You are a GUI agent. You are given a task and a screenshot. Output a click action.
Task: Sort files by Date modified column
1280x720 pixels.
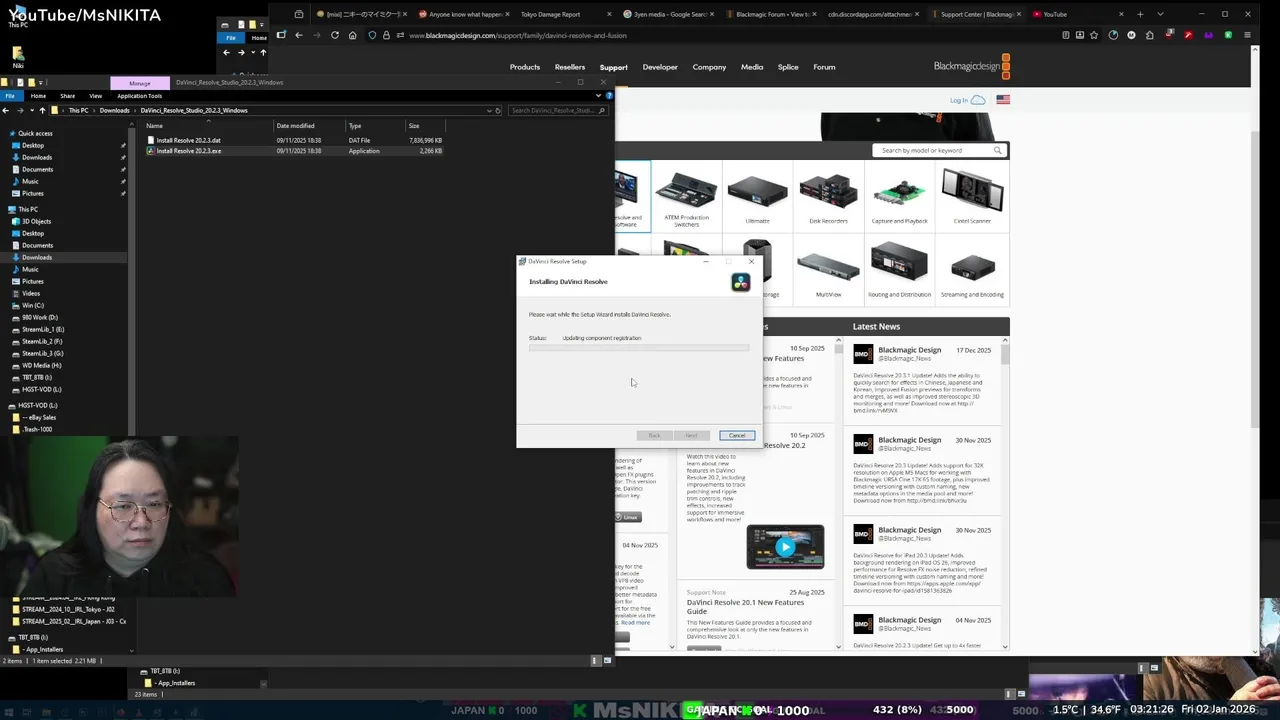(295, 126)
